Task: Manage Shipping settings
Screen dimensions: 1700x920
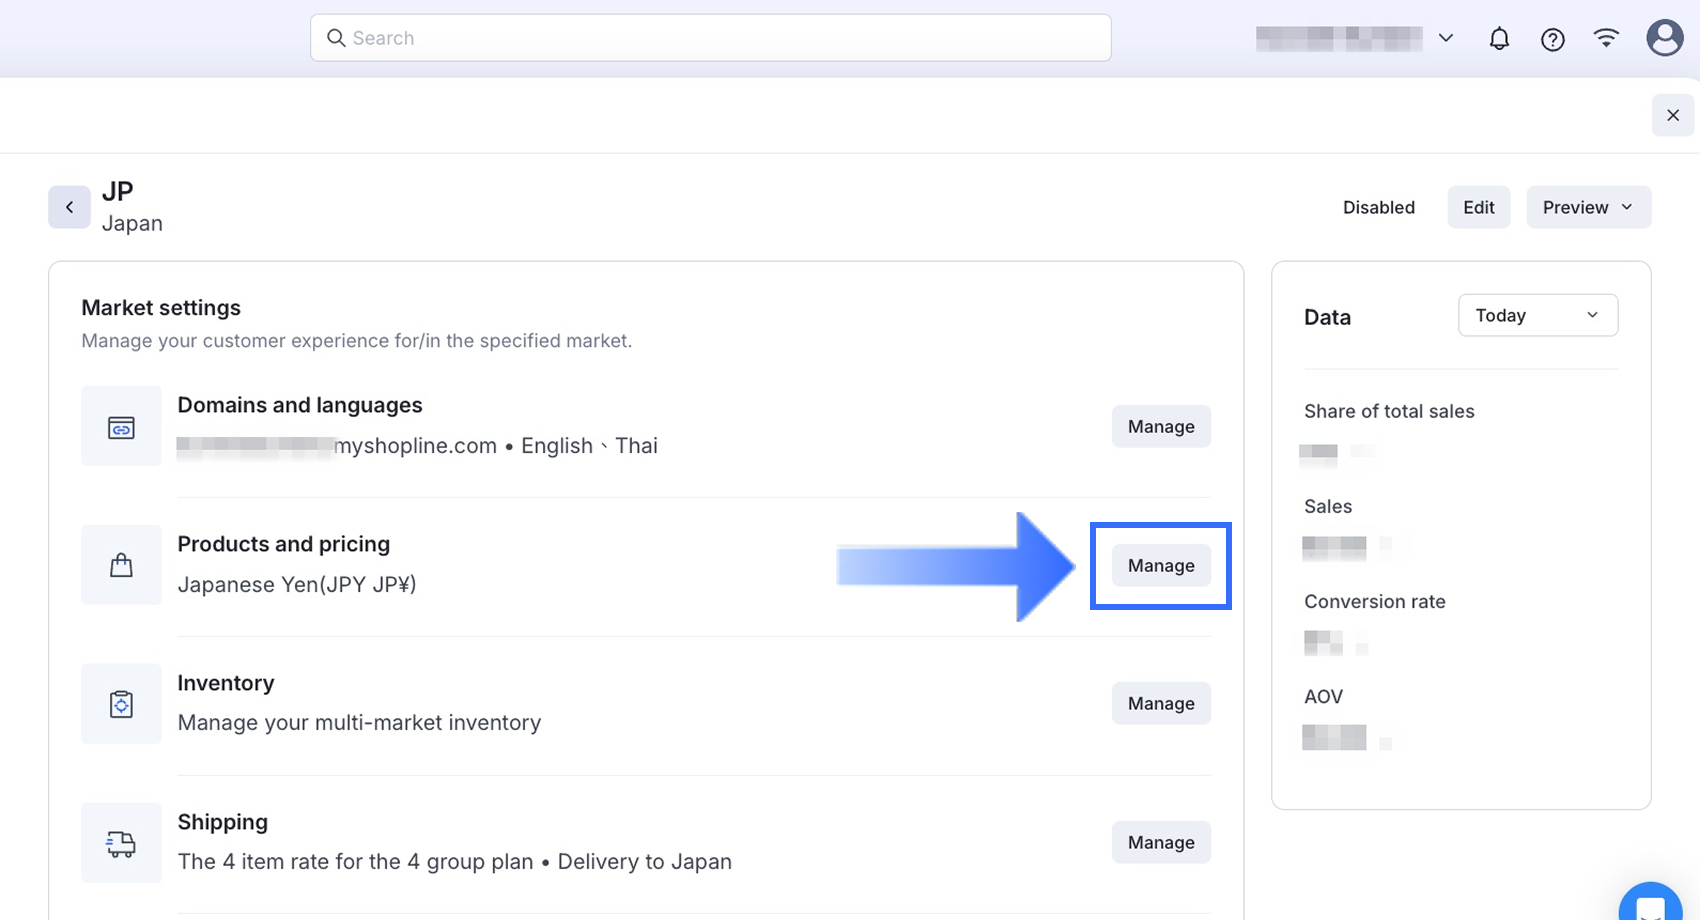Action: pos(1161,842)
